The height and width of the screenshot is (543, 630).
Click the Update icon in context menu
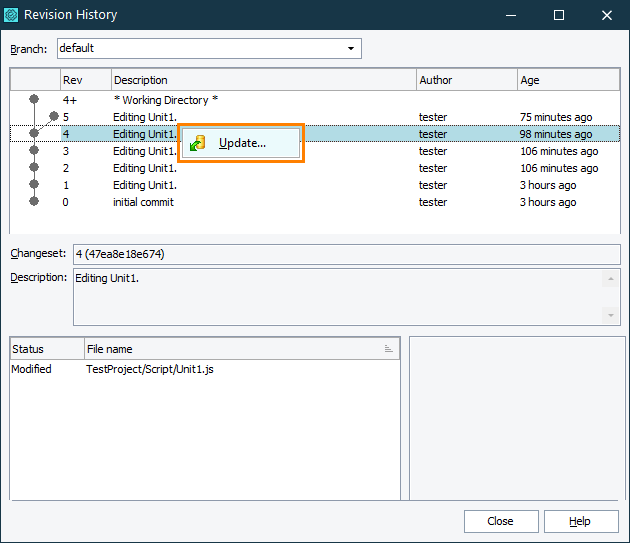tap(198, 143)
